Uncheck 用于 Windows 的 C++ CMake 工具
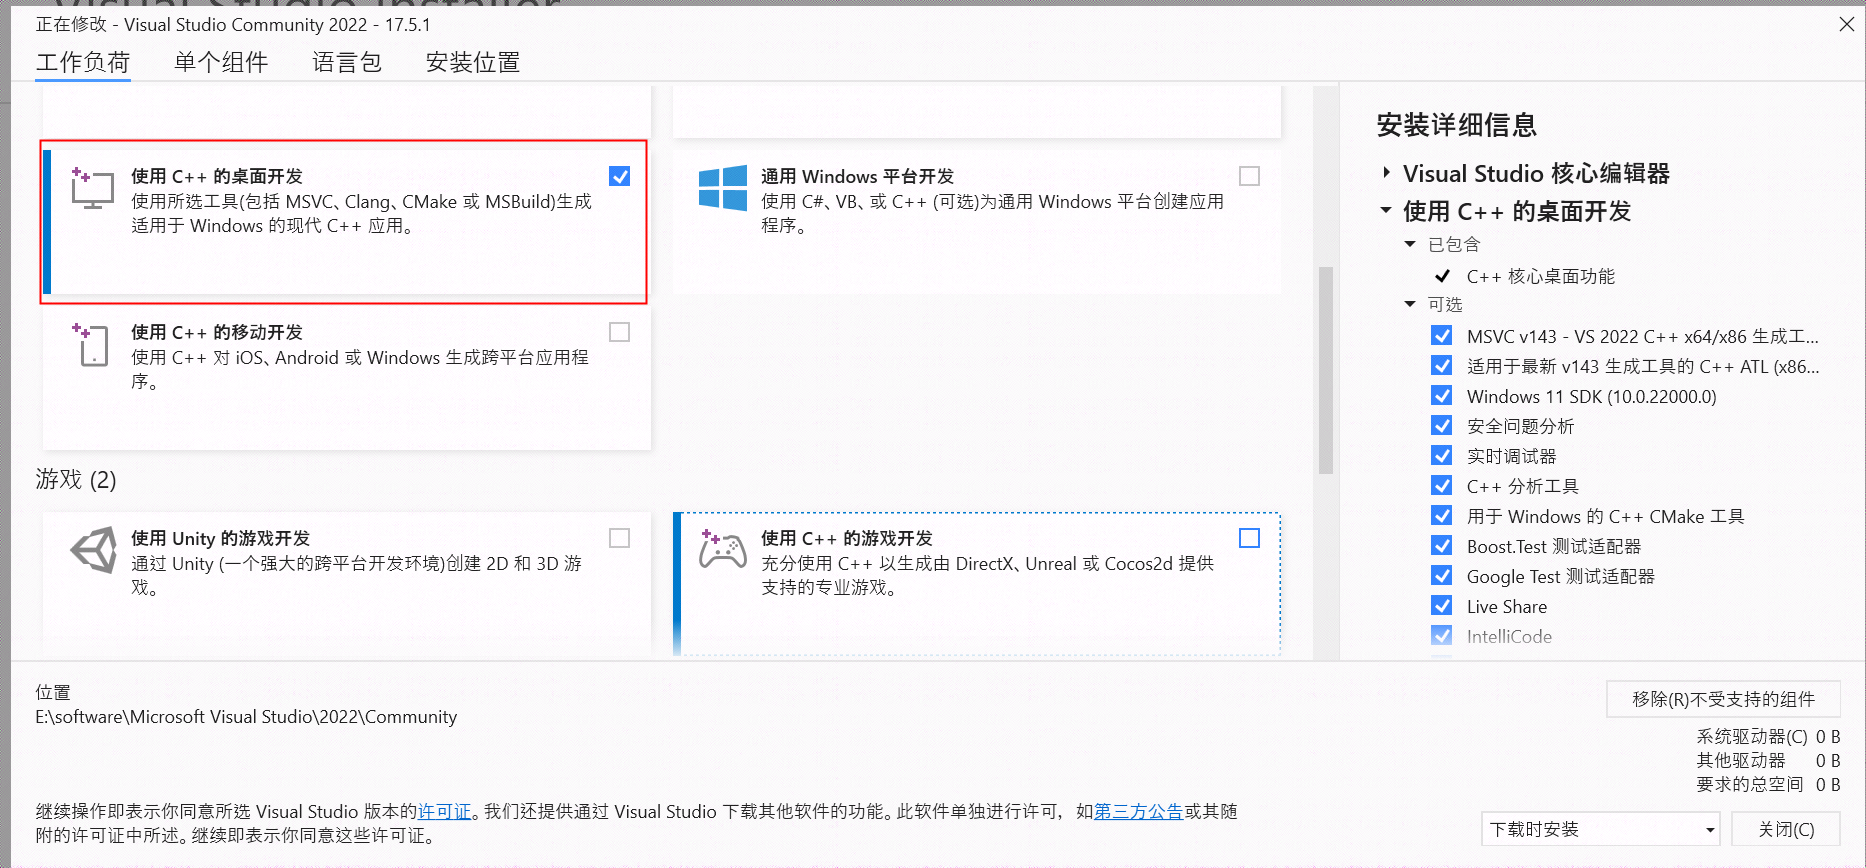 (1442, 515)
